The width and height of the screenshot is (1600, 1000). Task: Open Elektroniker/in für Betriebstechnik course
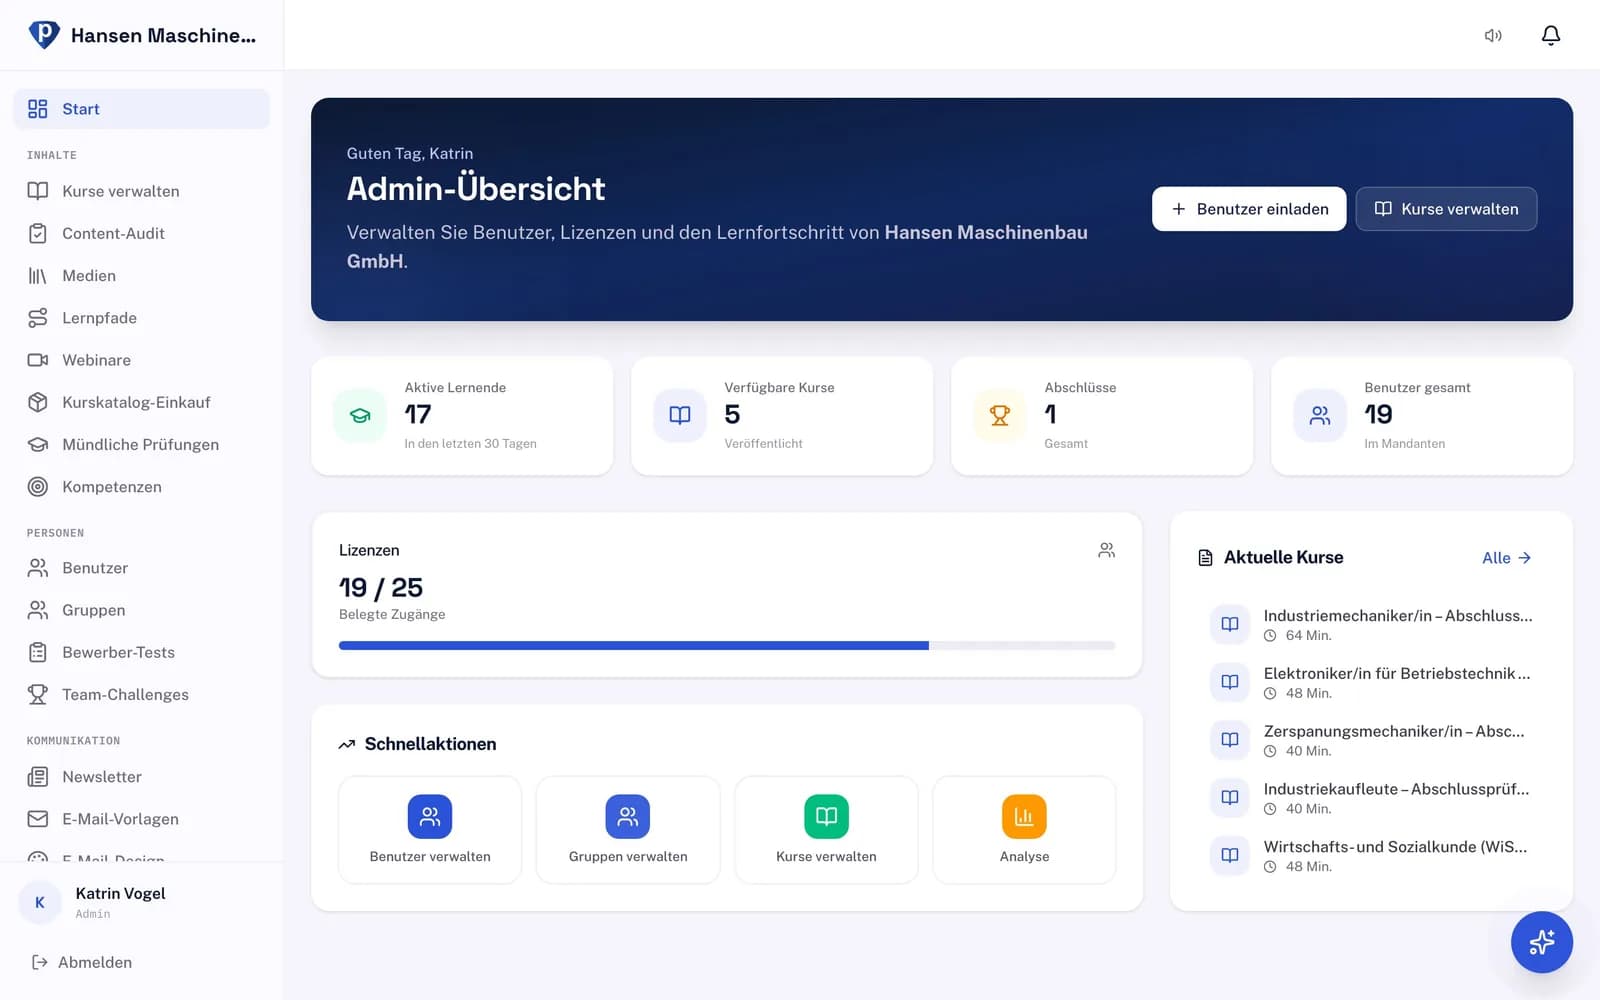(1371, 682)
